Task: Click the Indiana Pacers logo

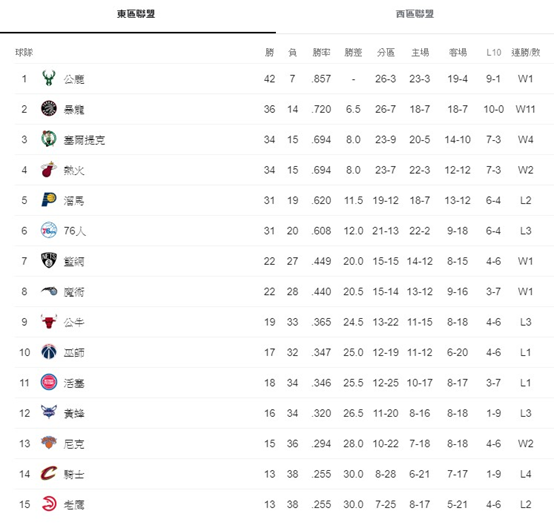Action: tap(49, 200)
